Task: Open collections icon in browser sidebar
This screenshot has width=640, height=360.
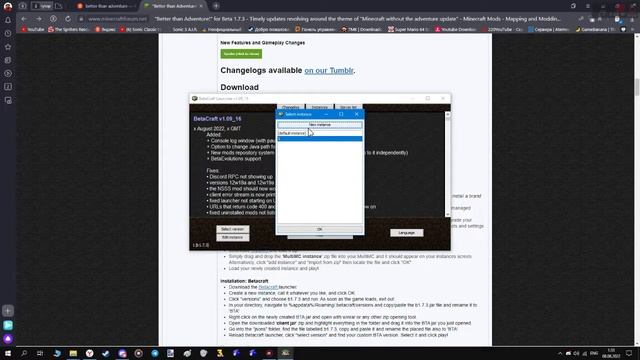Action: 8,60
